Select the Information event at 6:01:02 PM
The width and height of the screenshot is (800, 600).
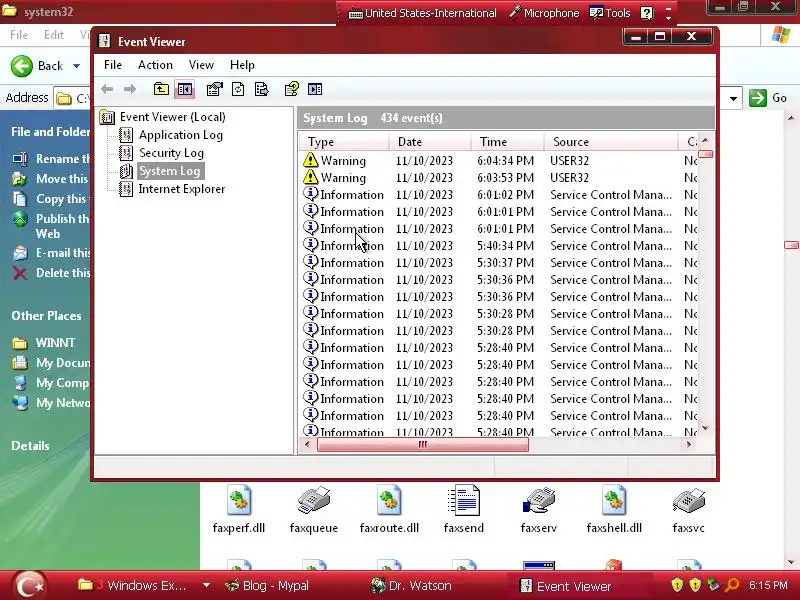pyautogui.click(x=500, y=195)
